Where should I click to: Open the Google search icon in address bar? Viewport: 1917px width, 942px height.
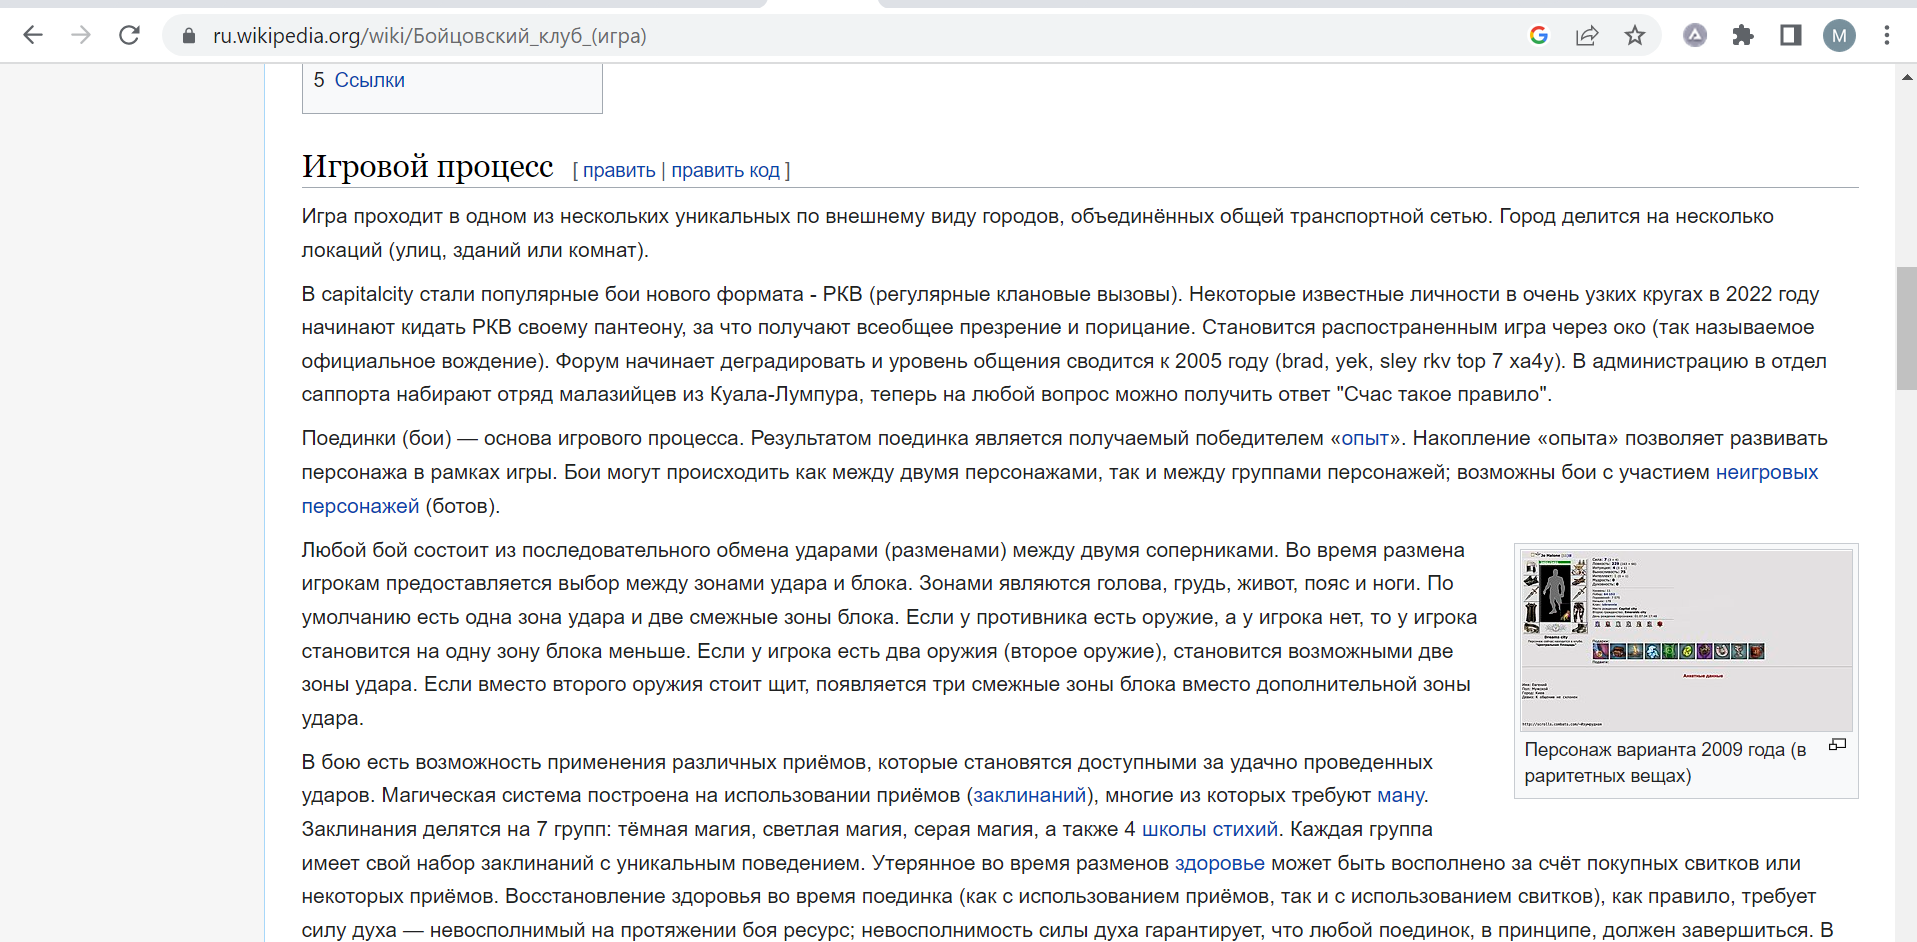pyautogui.click(x=1539, y=36)
